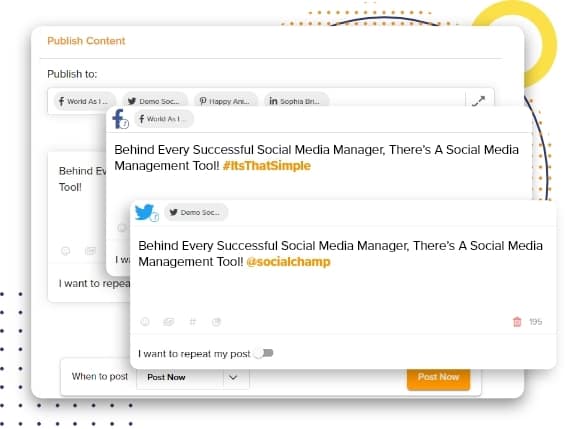Viewport: 573px width, 429px height.
Task: Delete the Twitter post with the red trash icon
Action: coord(517,322)
